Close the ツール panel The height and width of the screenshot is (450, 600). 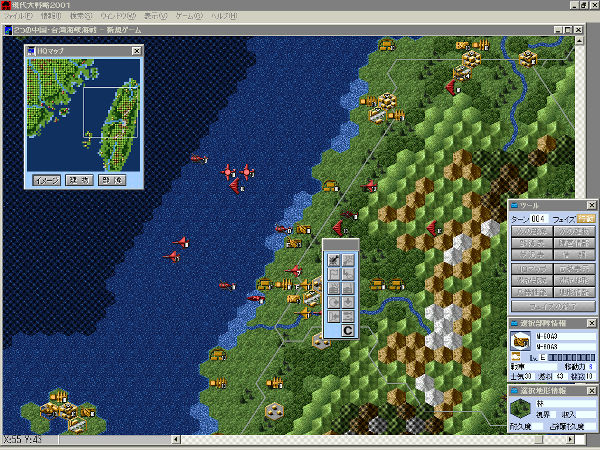pyautogui.click(x=591, y=205)
